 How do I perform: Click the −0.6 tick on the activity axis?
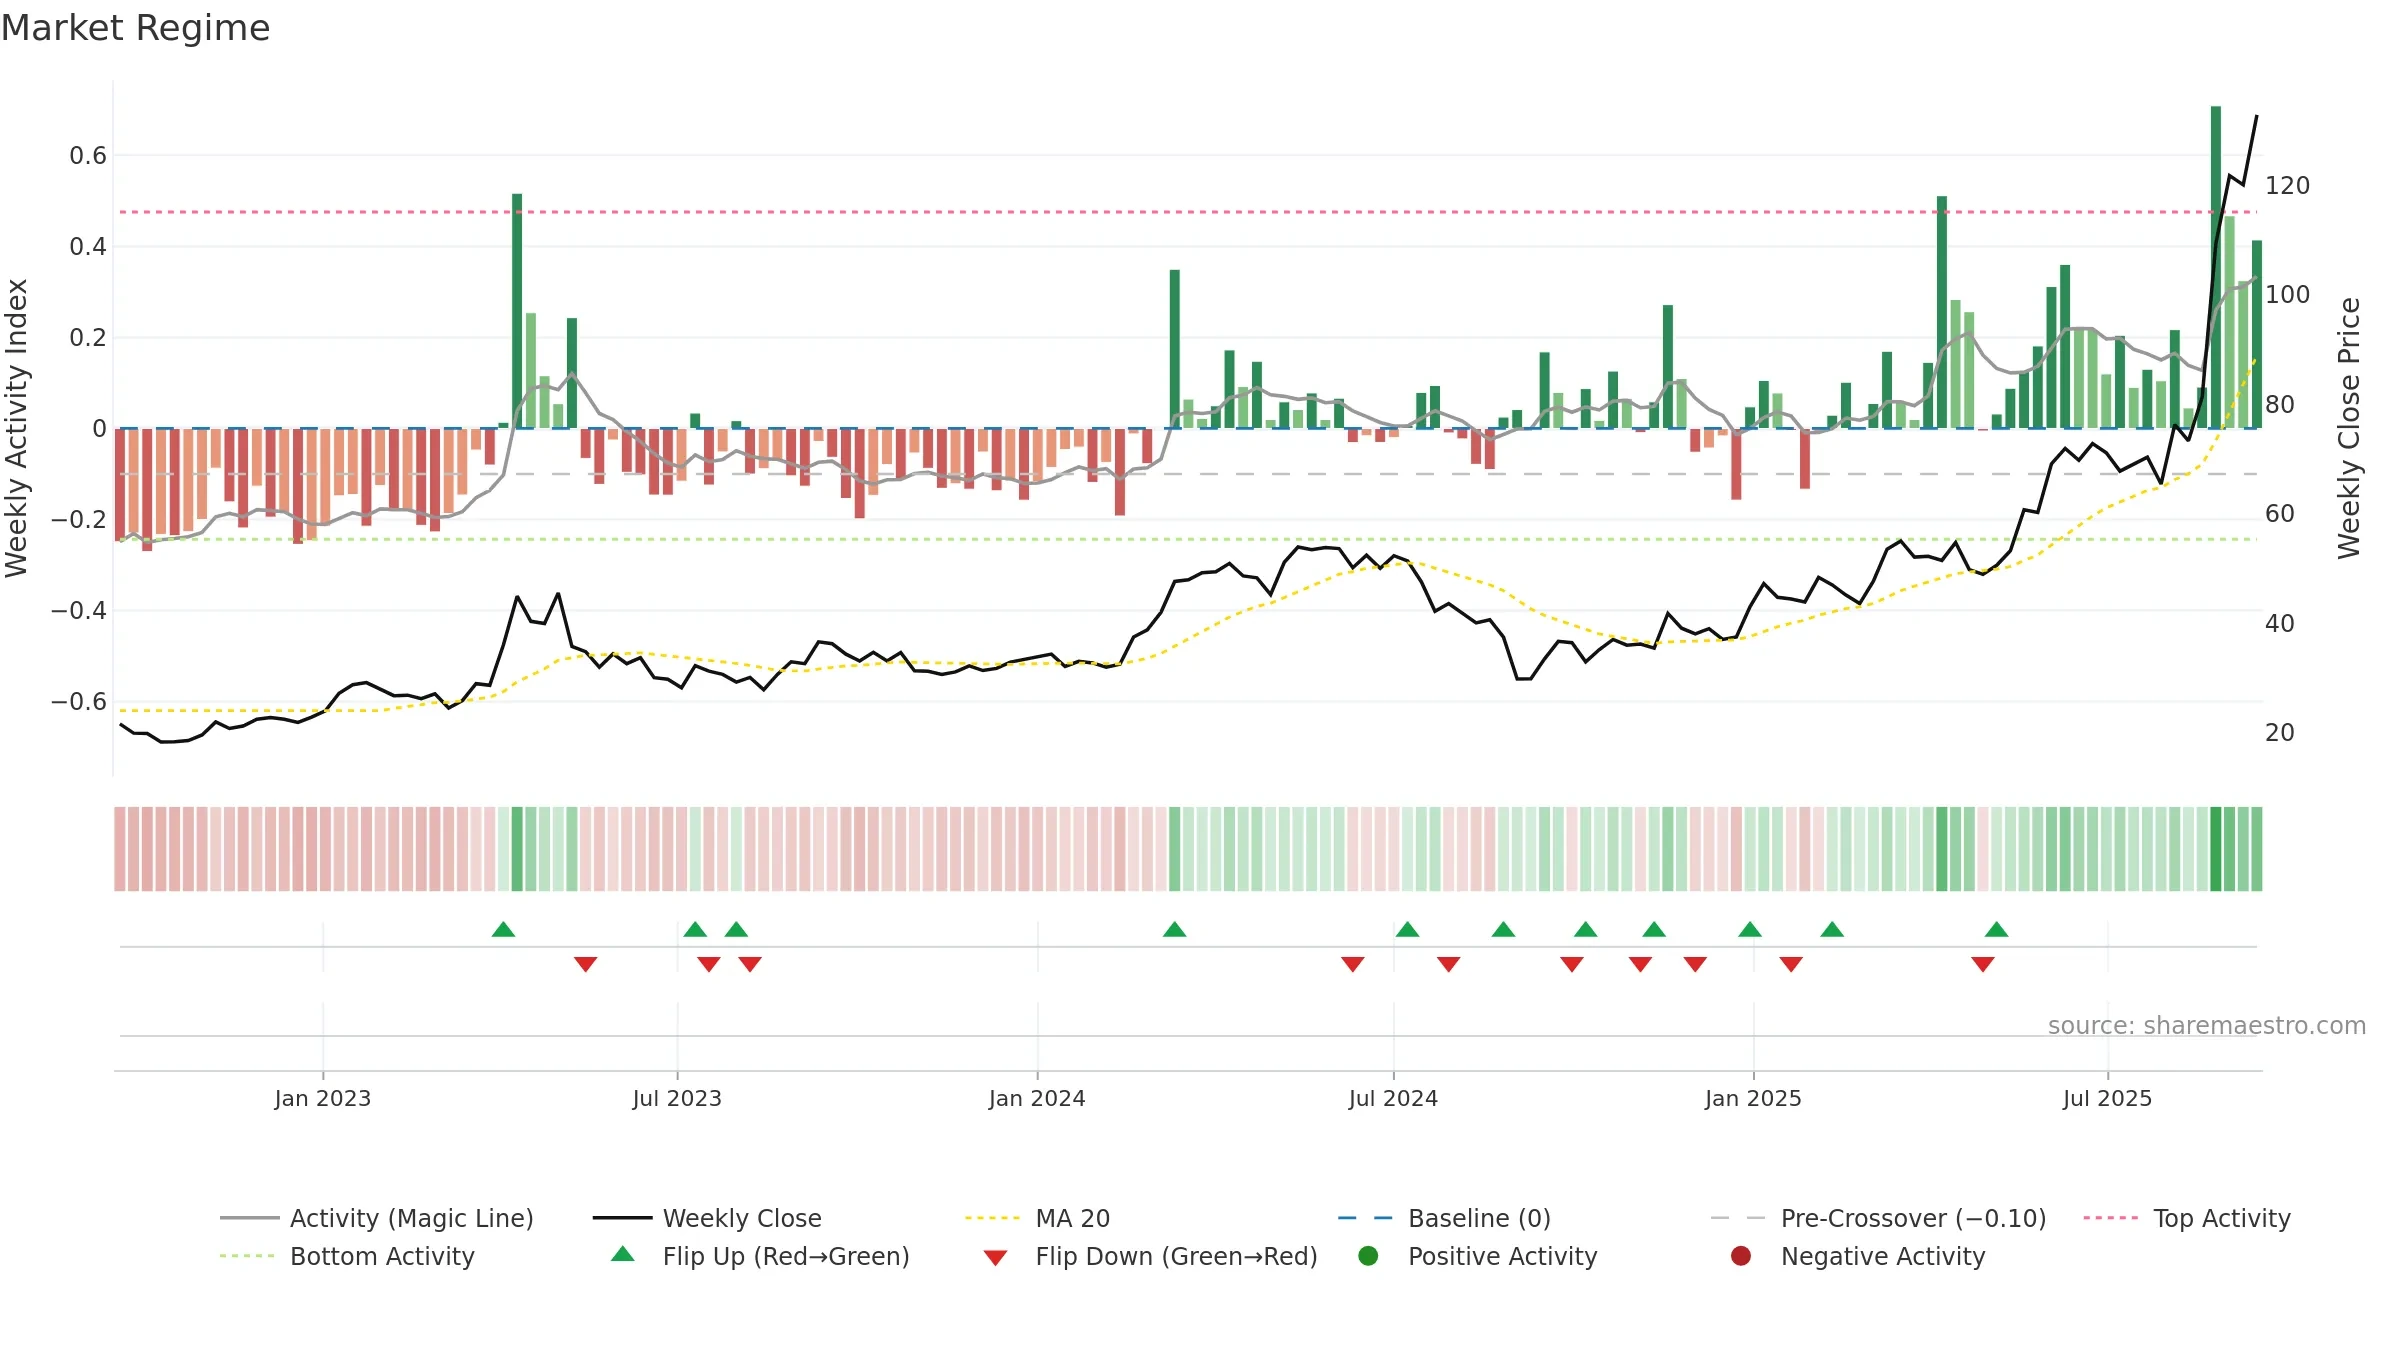click(x=79, y=701)
